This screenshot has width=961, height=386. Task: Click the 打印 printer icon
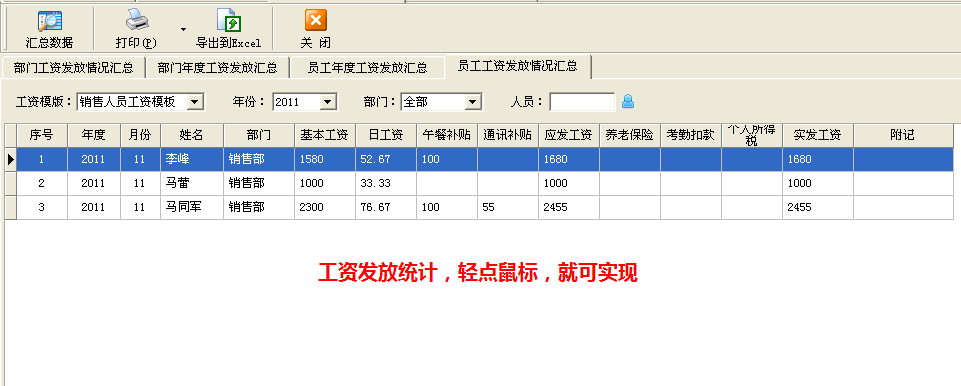[137, 21]
